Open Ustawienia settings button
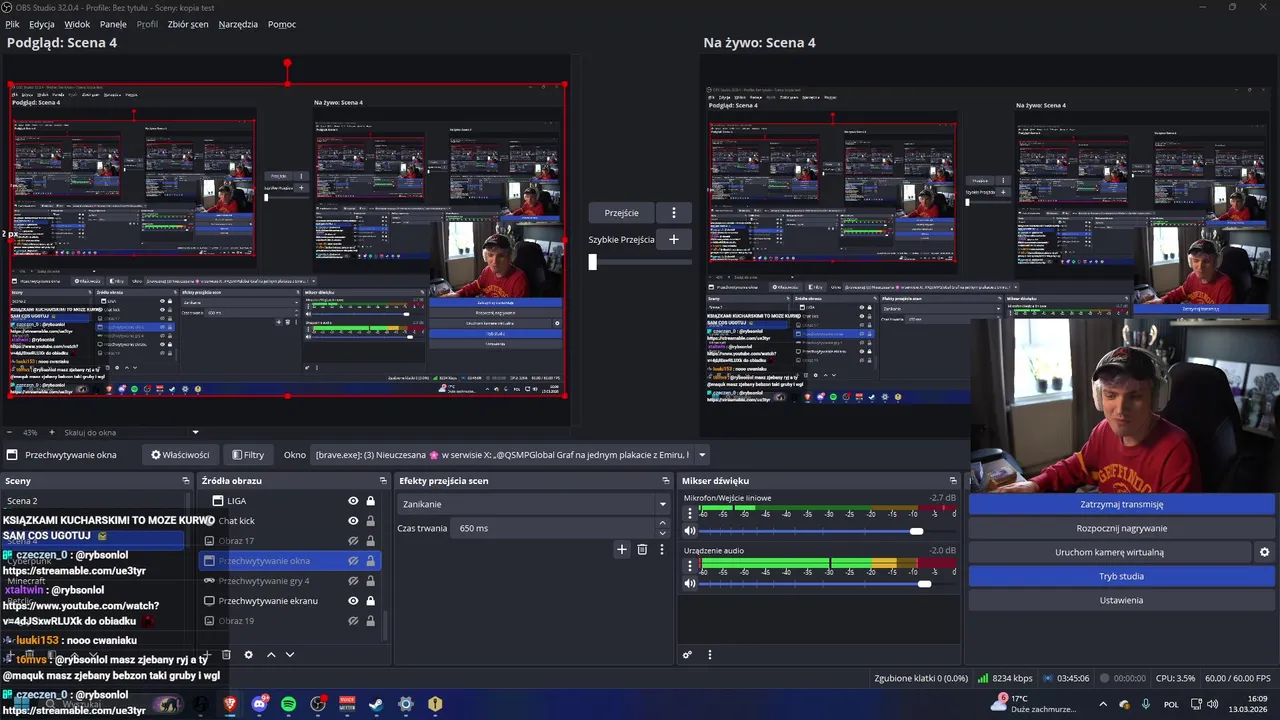This screenshot has height=720, width=1280. (1121, 600)
